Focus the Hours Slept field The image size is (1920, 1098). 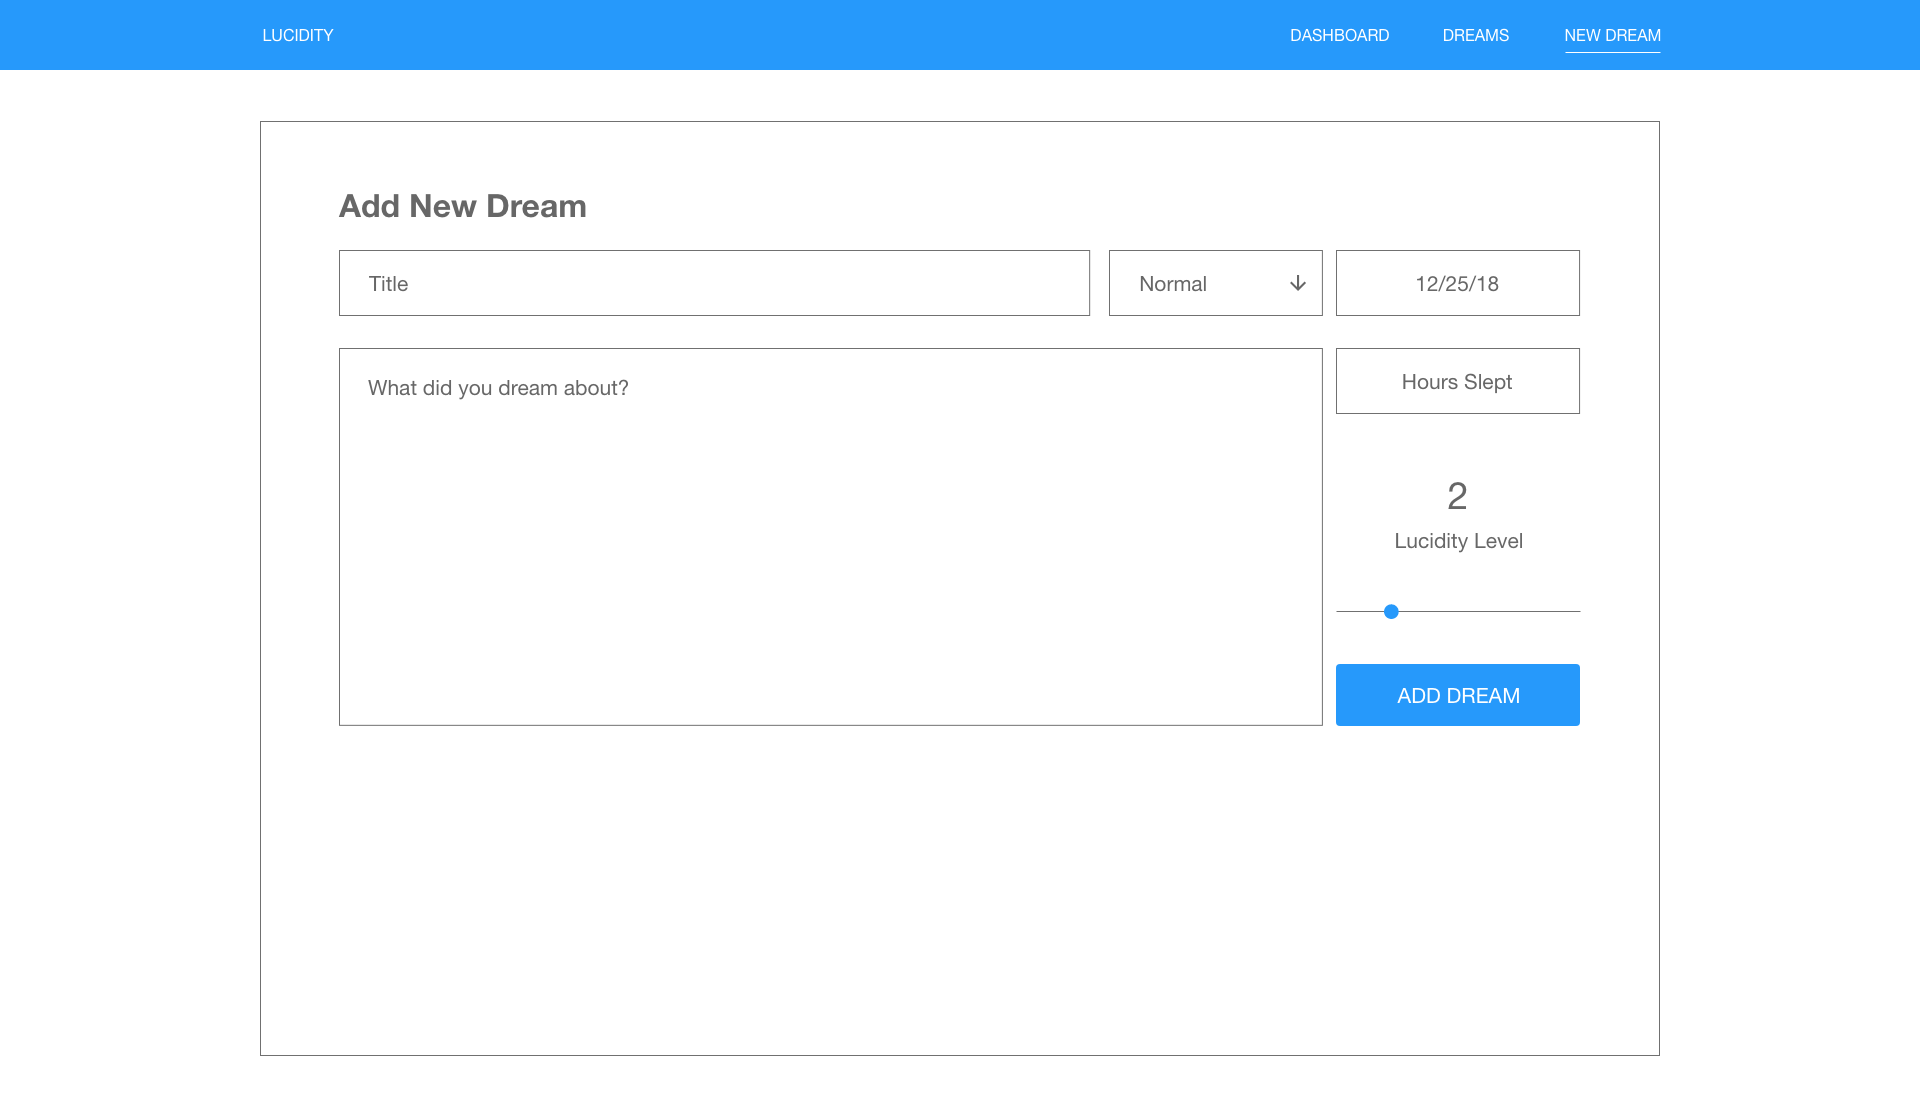point(1457,381)
